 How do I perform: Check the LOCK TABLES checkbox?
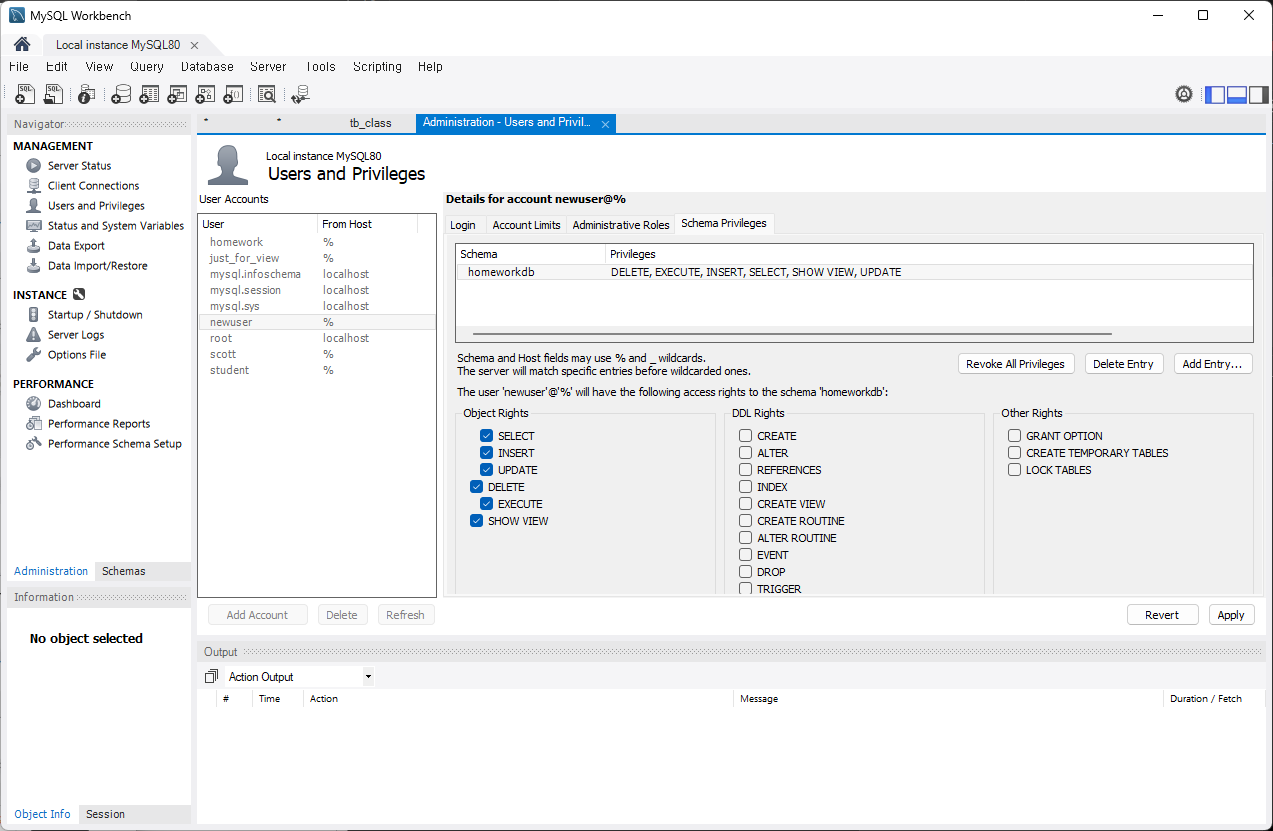tap(1015, 470)
